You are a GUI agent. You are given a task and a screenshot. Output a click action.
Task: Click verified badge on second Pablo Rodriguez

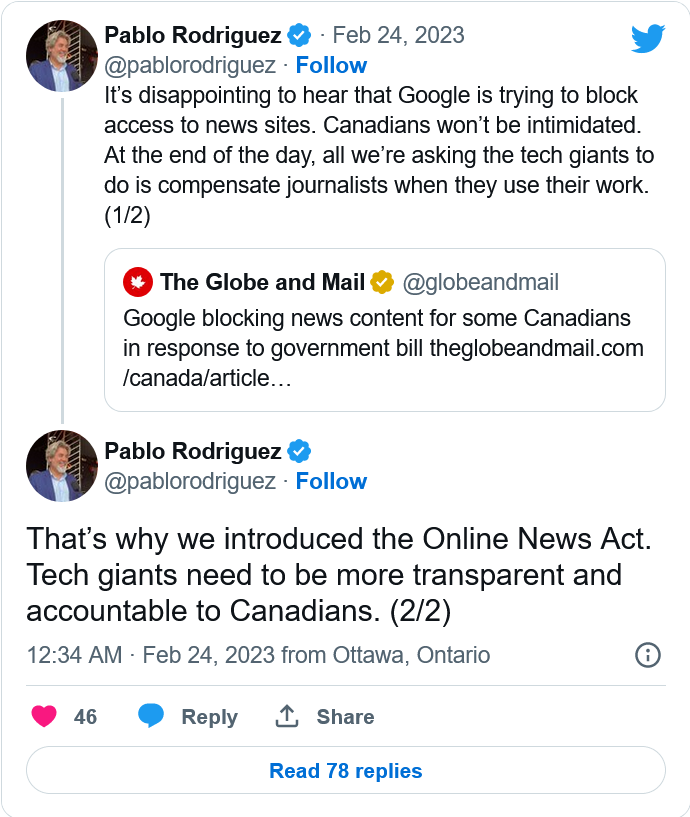[x=299, y=451]
